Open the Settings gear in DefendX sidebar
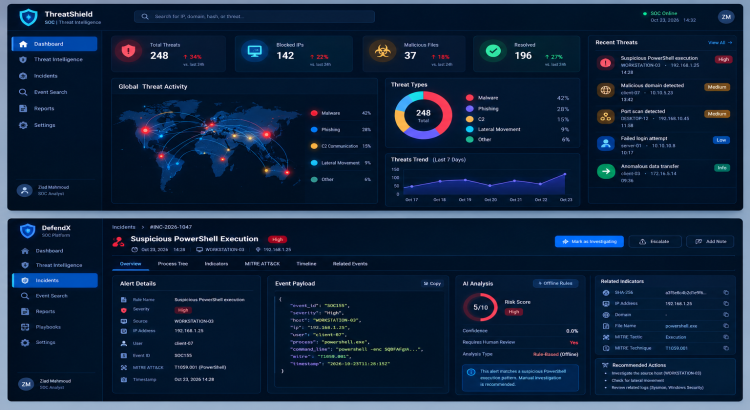Image resolution: width=750 pixels, height=410 pixels. pos(25,343)
